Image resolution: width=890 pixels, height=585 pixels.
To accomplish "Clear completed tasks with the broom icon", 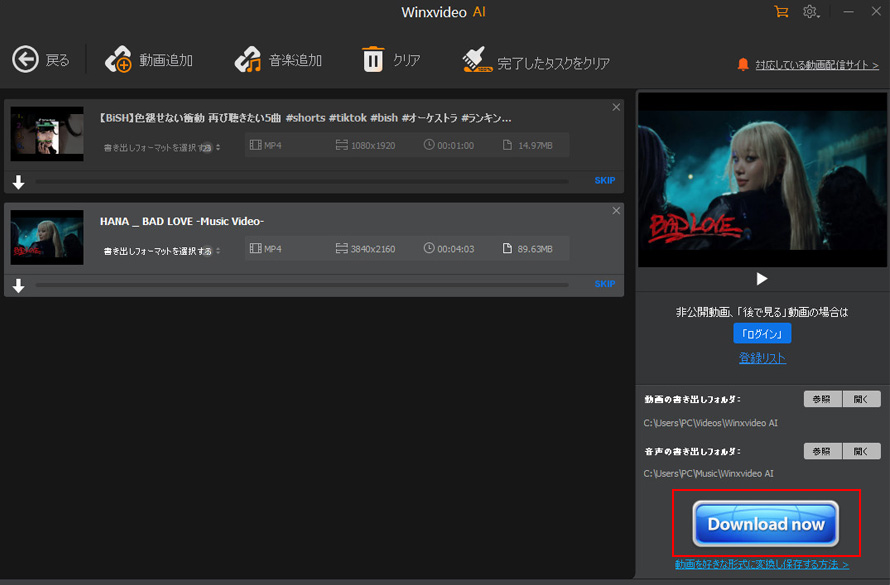I will click(477, 60).
